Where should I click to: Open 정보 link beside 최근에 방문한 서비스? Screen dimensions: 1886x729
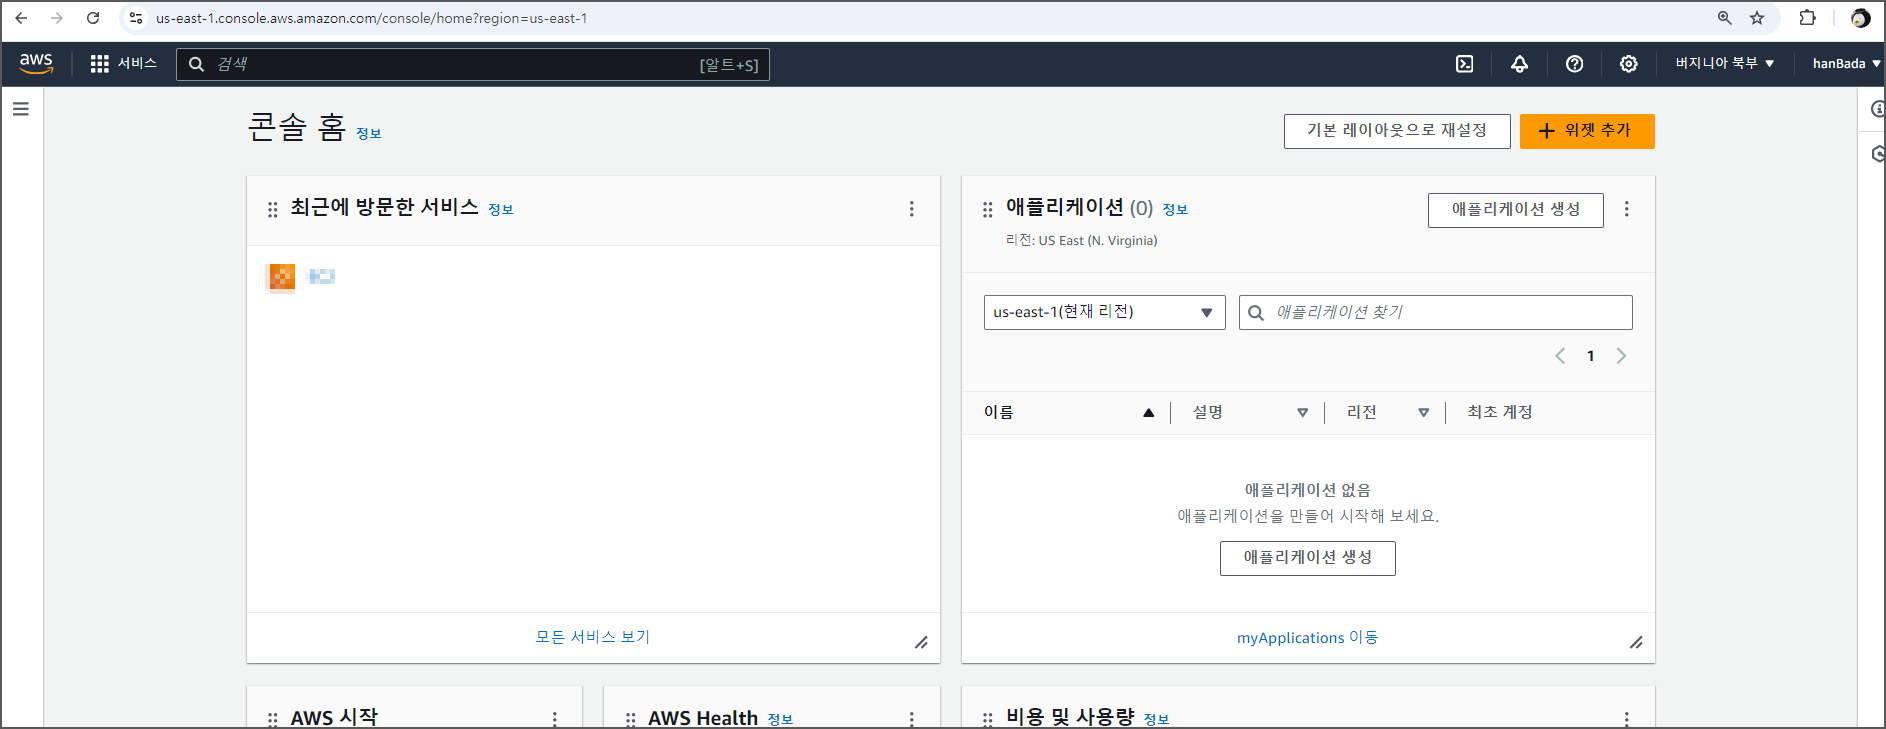point(500,210)
